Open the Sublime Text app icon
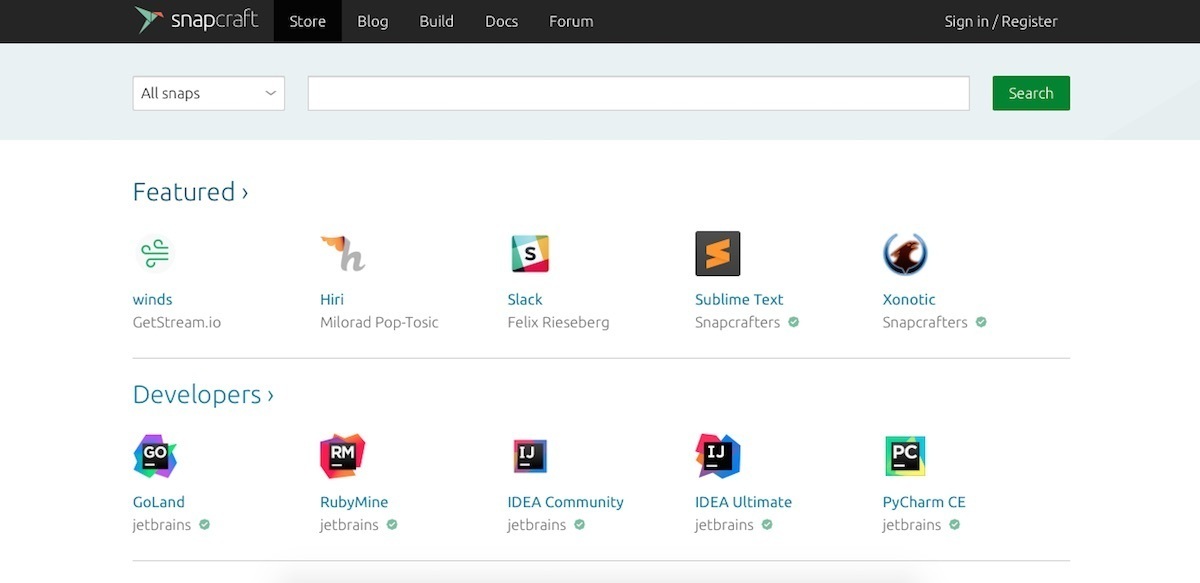Image resolution: width=1200 pixels, height=583 pixels. [x=718, y=253]
